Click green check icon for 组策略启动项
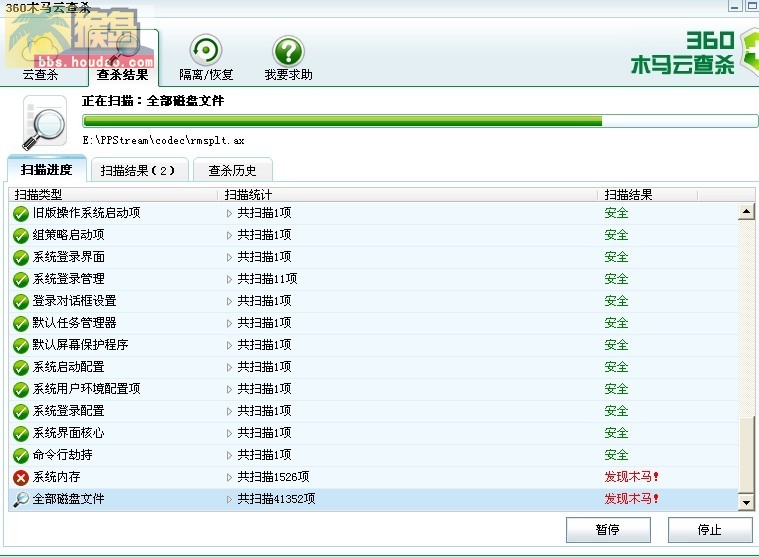The height and width of the screenshot is (557, 759). click(x=21, y=236)
